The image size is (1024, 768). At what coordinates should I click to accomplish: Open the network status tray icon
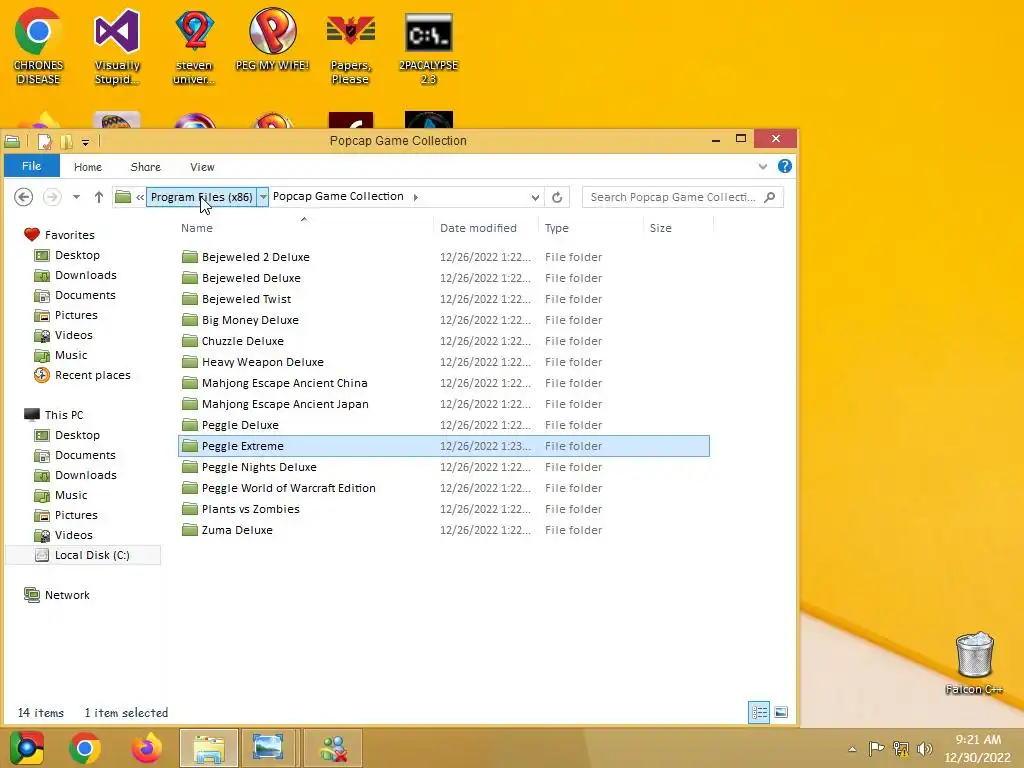tap(901, 748)
